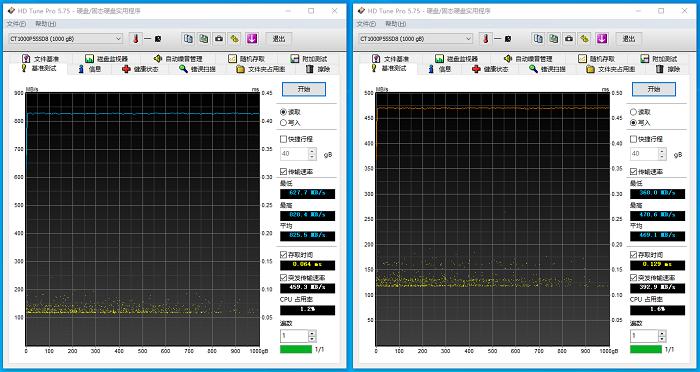Open Error scan tab with magnifier in right window

[x=547, y=69]
